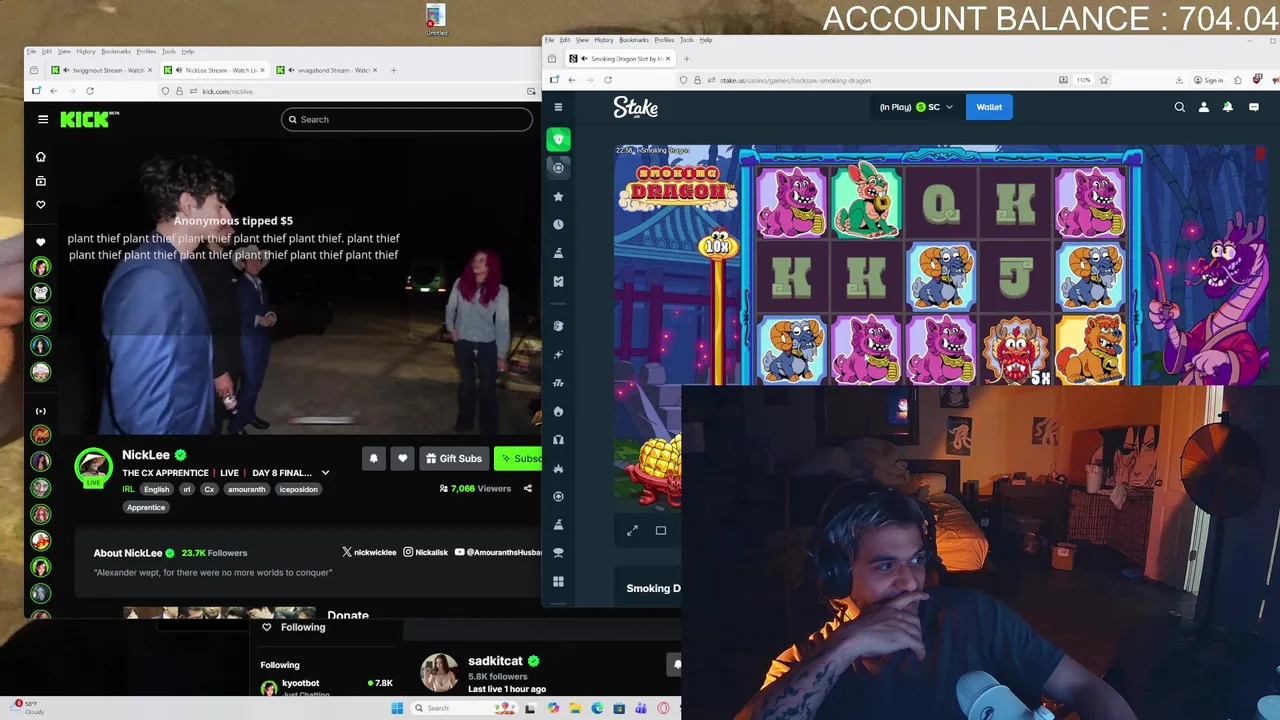Open Stake user profile icon
This screenshot has width=1280, height=720.
[x=1204, y=107]
